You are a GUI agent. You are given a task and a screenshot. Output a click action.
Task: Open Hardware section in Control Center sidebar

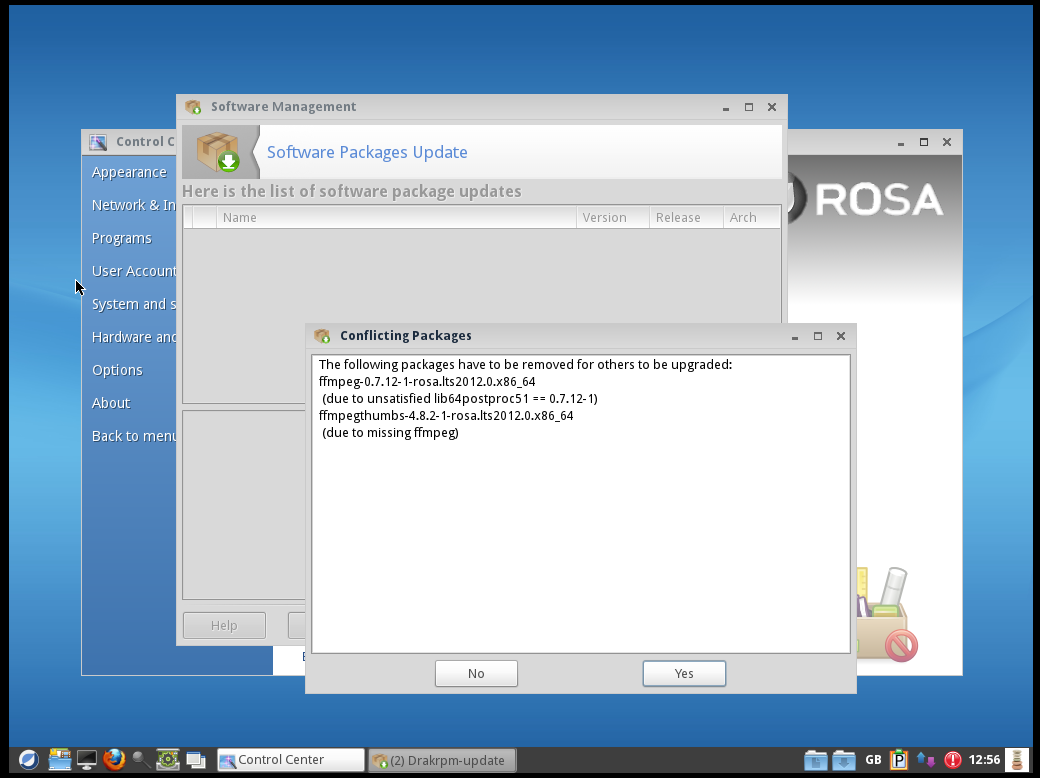(133, 337)
